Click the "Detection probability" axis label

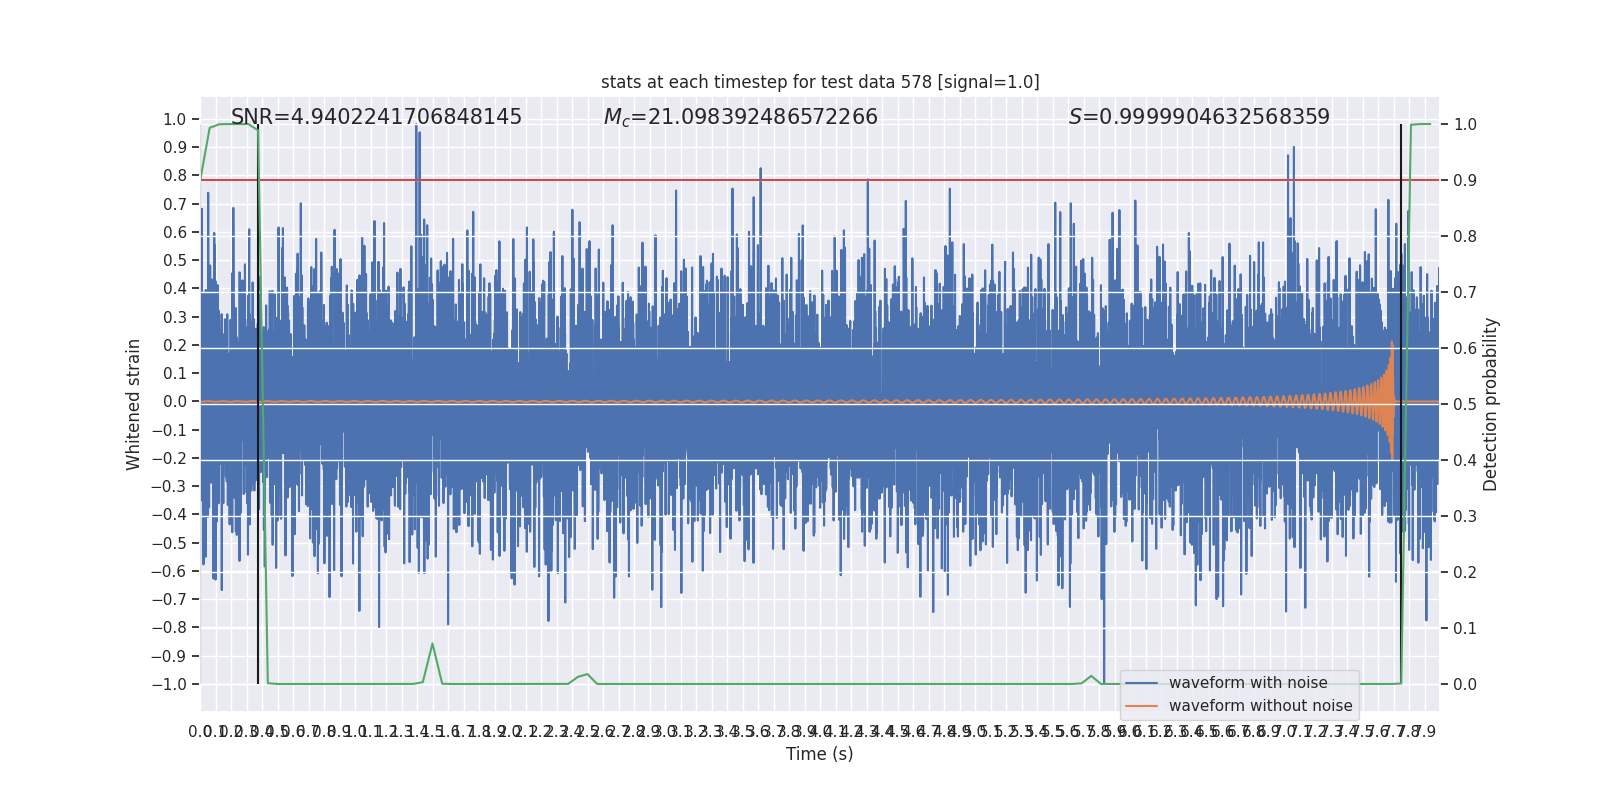pyautogui.click(x=1490, y=404)
